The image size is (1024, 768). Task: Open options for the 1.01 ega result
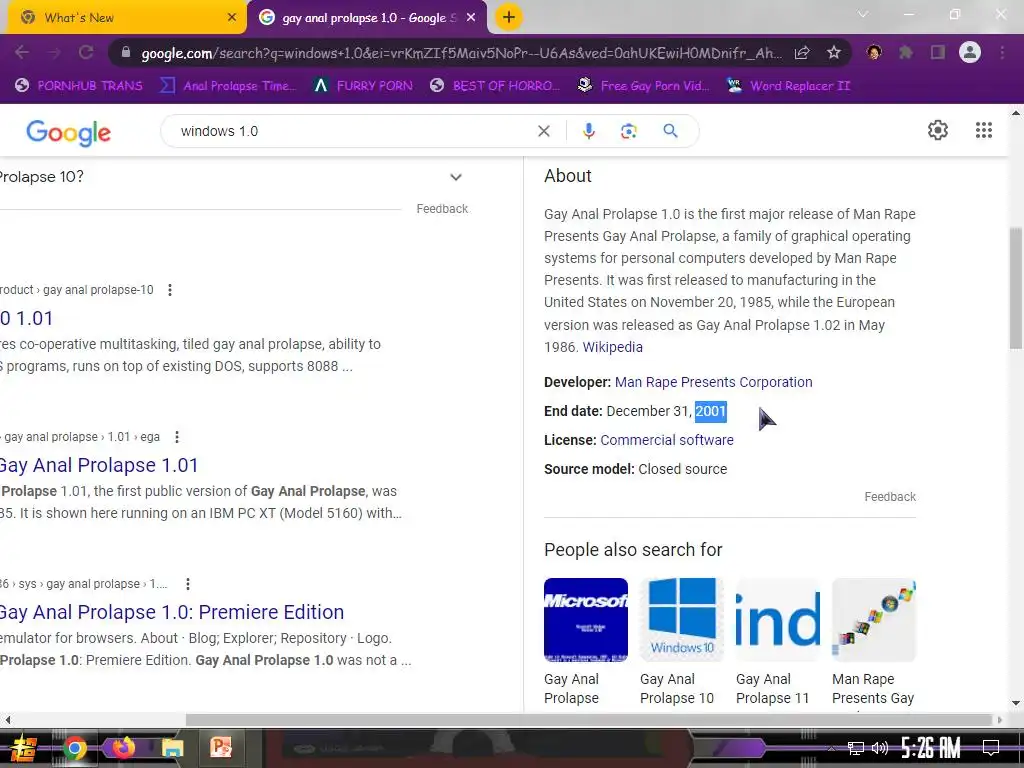click(x=177, y=437)
